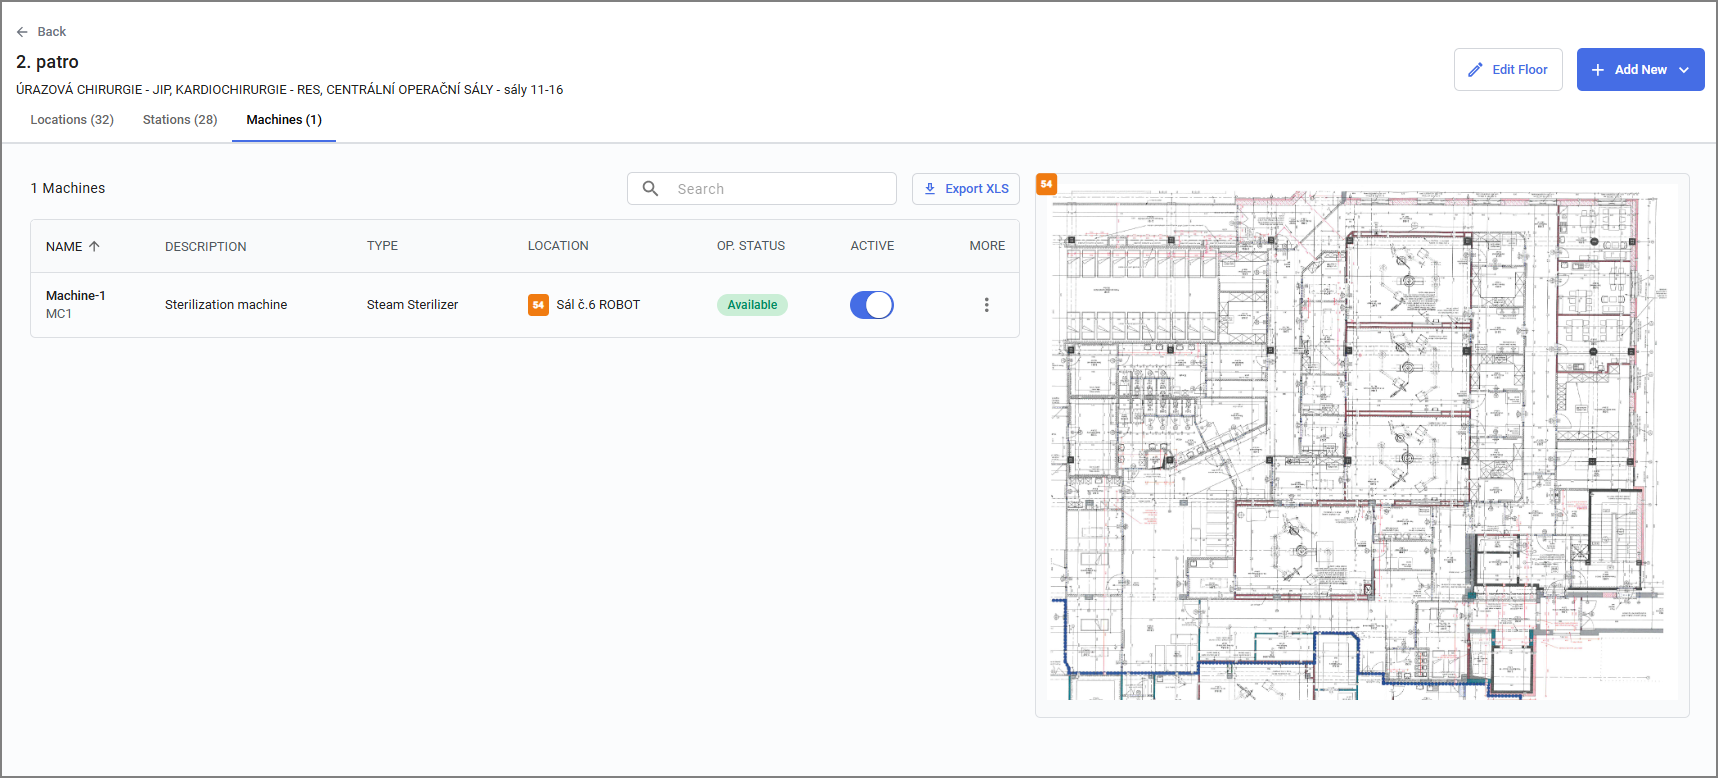Click the Edit Floor button
Viewport: 1718px width, 778px height.
(x=1508, y=70)
